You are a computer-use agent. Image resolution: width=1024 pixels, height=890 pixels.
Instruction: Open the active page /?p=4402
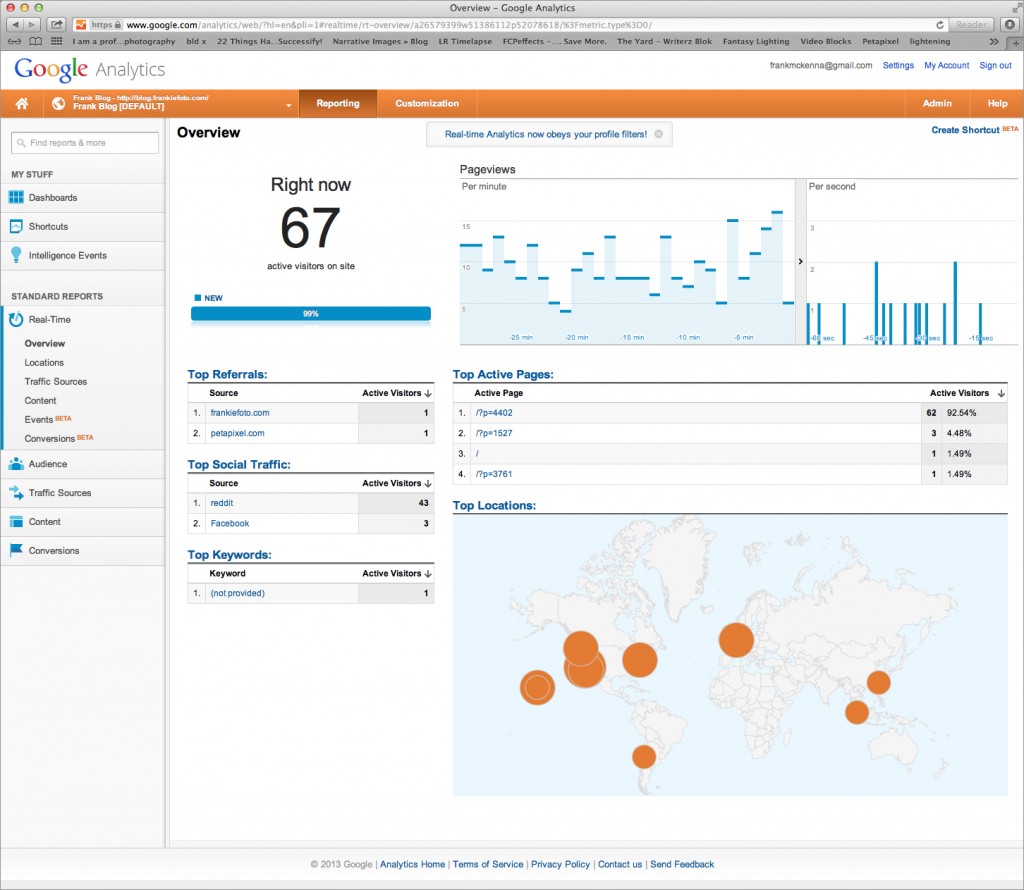pyautogui.click(x=494, y=413)
